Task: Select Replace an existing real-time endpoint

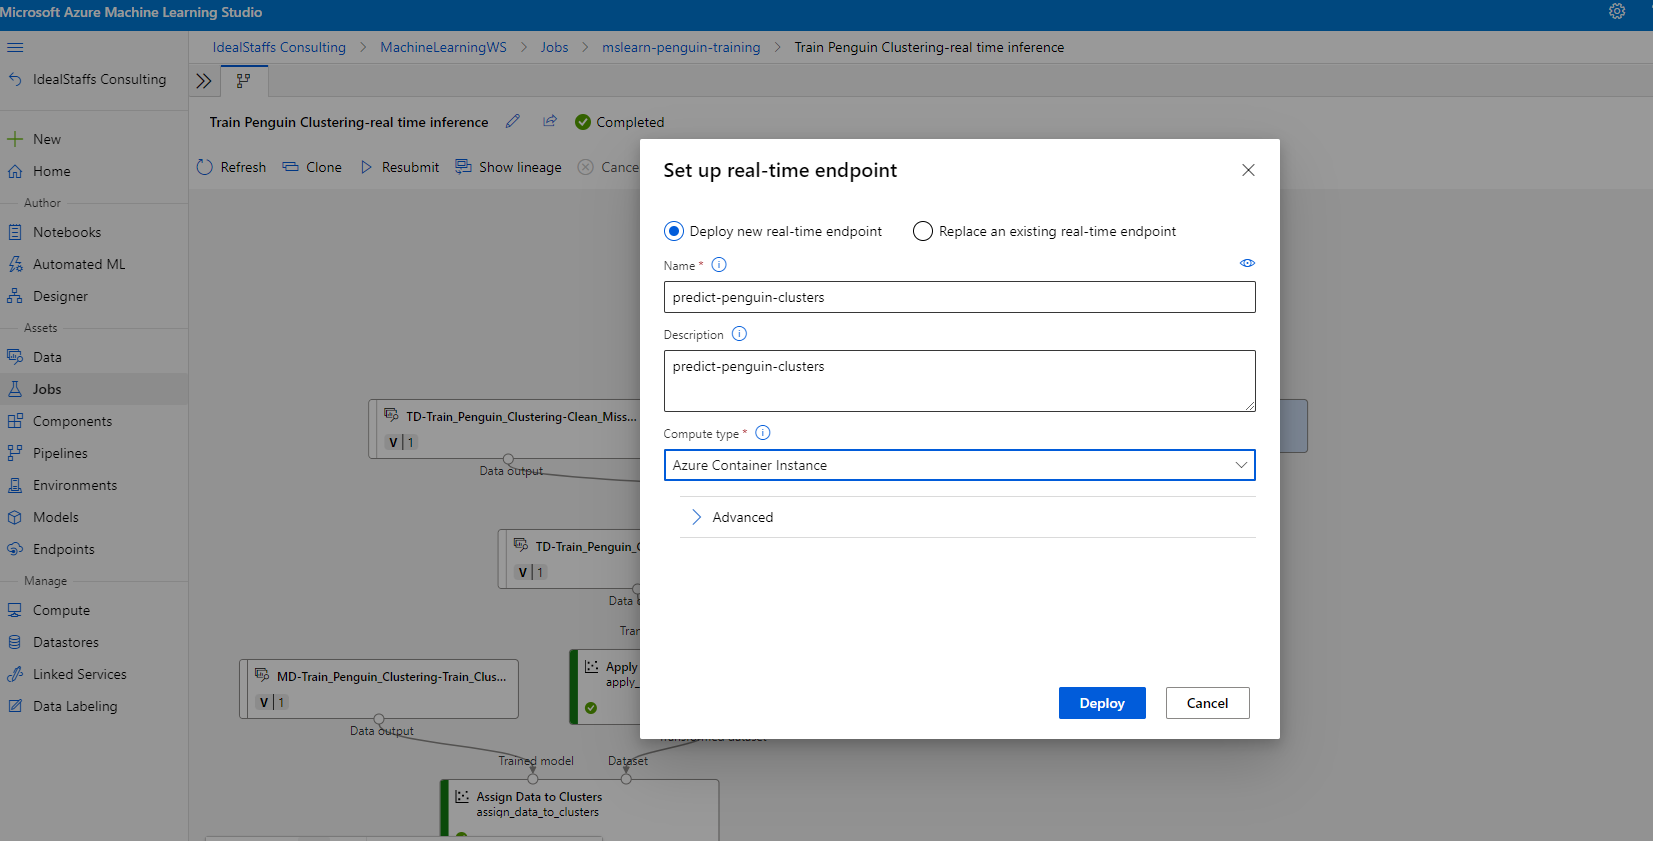Action: click(923, 231)
